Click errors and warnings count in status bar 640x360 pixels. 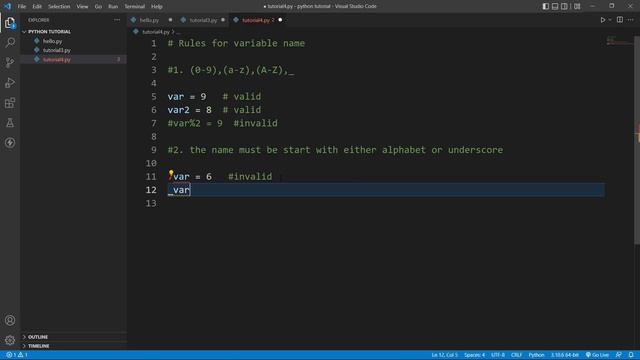[x=17, y=355]
